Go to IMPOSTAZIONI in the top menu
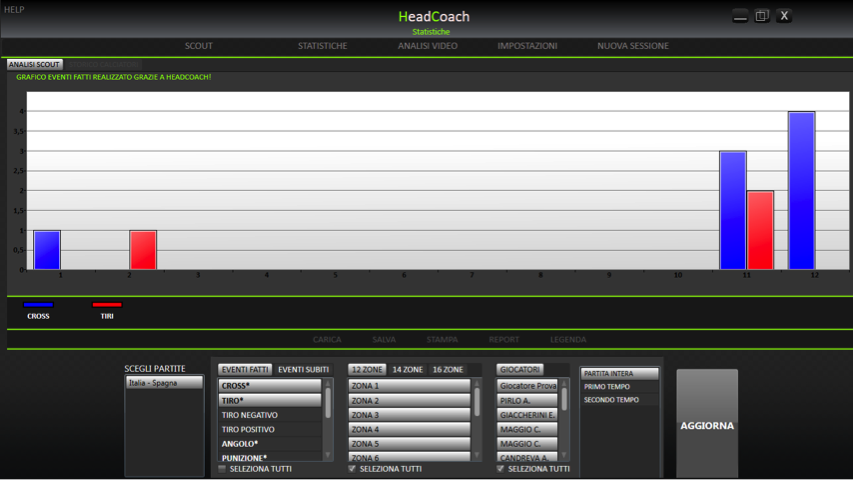Screen dimensions: 854x480 527,46
